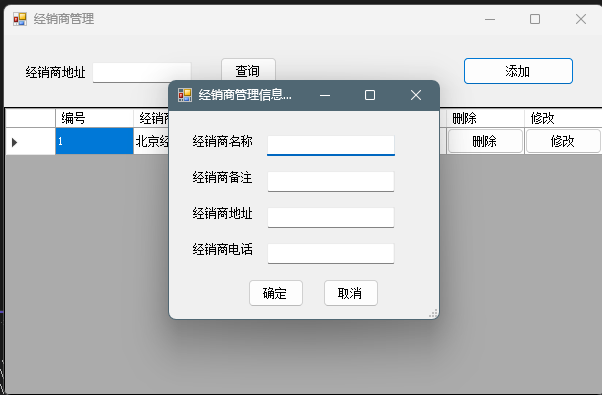
Task: Close the main 经销商管理 window
Action: click(580, 19)
